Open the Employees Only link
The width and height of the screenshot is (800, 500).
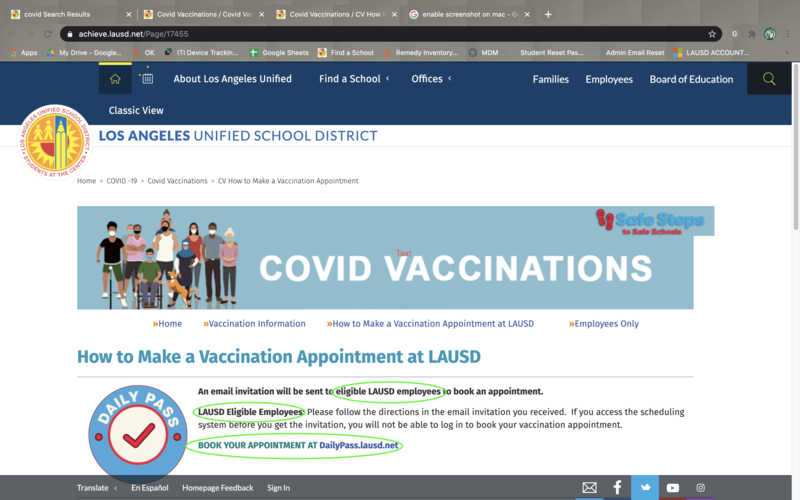604,323
